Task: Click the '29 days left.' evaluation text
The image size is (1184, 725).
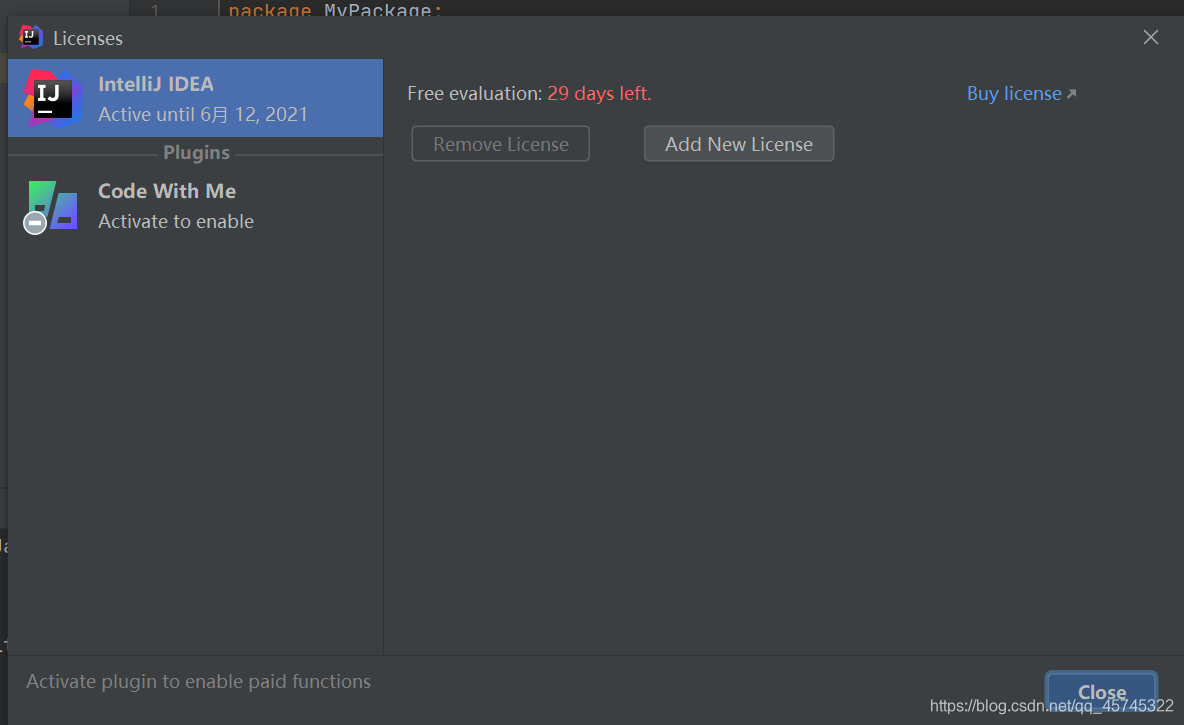Action: pos(599,94)
